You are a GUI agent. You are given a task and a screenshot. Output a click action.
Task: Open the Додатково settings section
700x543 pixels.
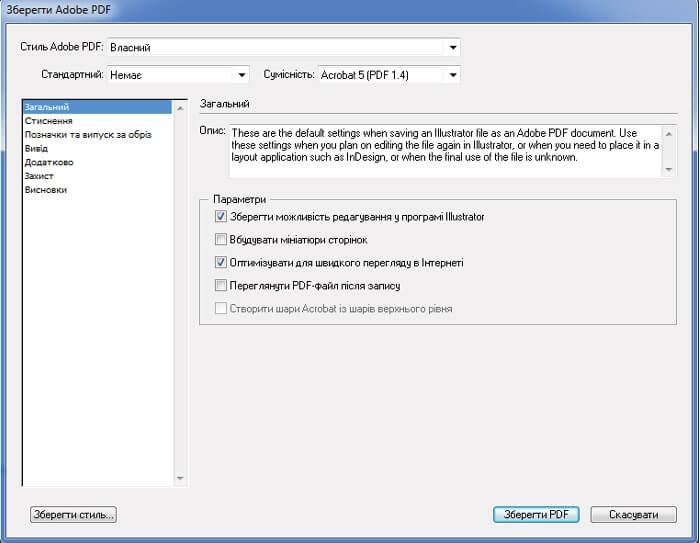click(49, 162)
